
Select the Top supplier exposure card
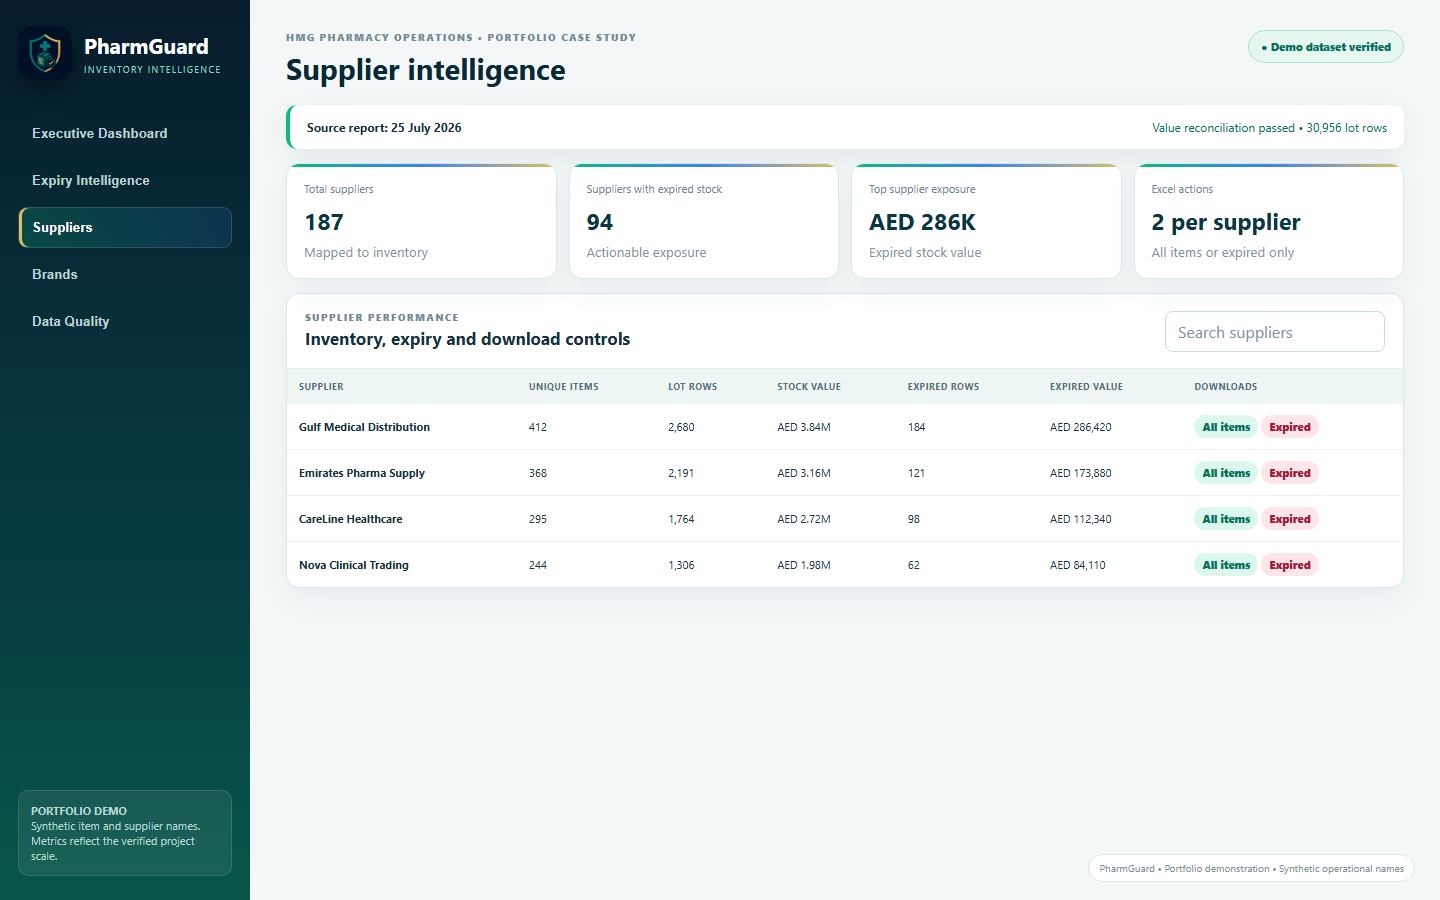point(986,221)
